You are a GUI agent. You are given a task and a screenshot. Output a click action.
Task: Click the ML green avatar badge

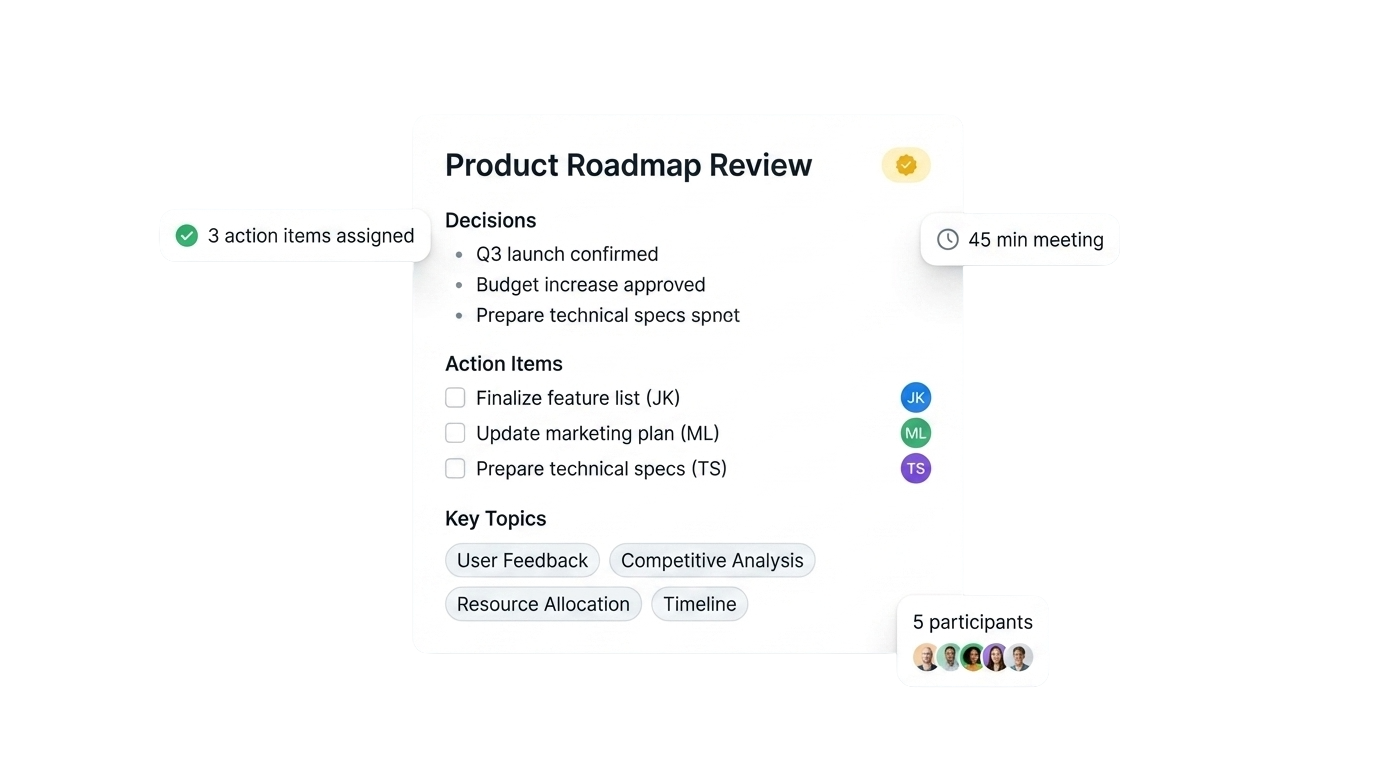[915, 433]
